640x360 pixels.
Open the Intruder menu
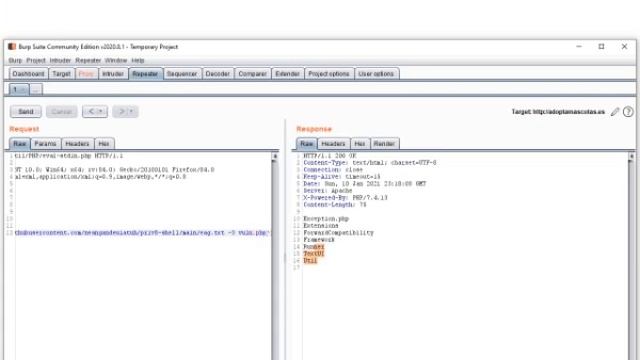[60, 60]
